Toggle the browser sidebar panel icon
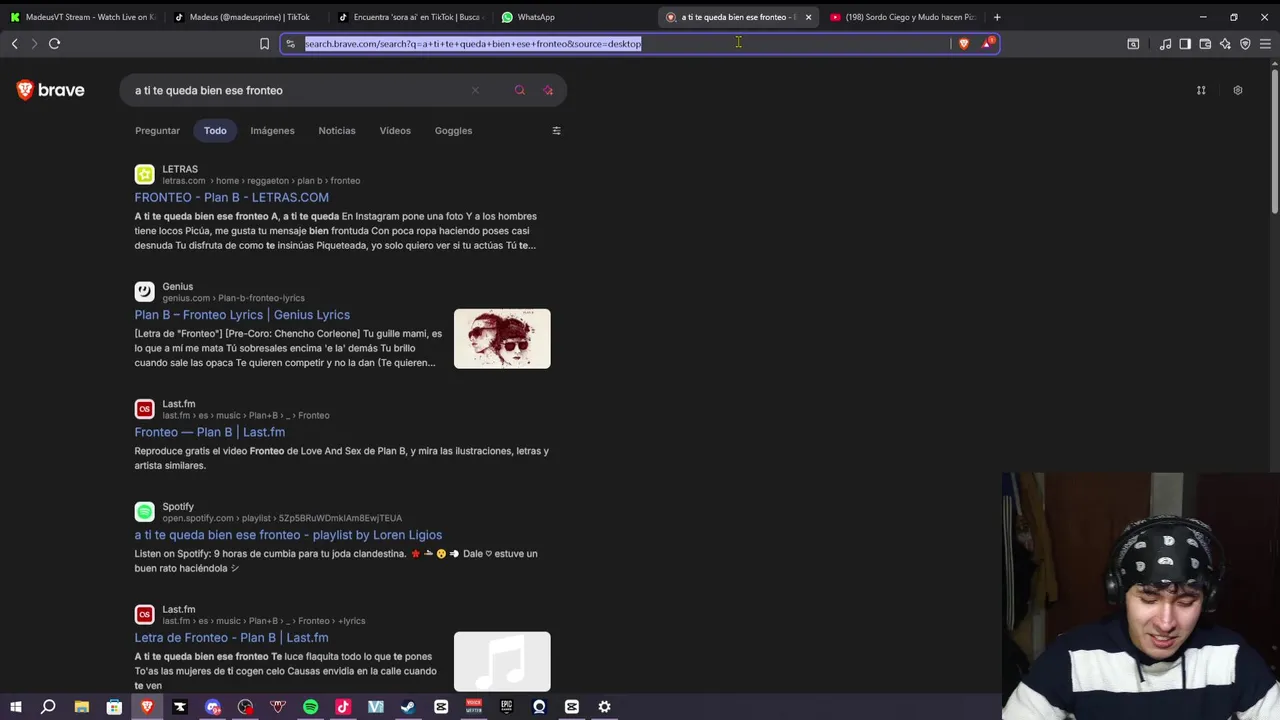The height and width of the screenshot is (720, 1280). (x=1185, y=44)
